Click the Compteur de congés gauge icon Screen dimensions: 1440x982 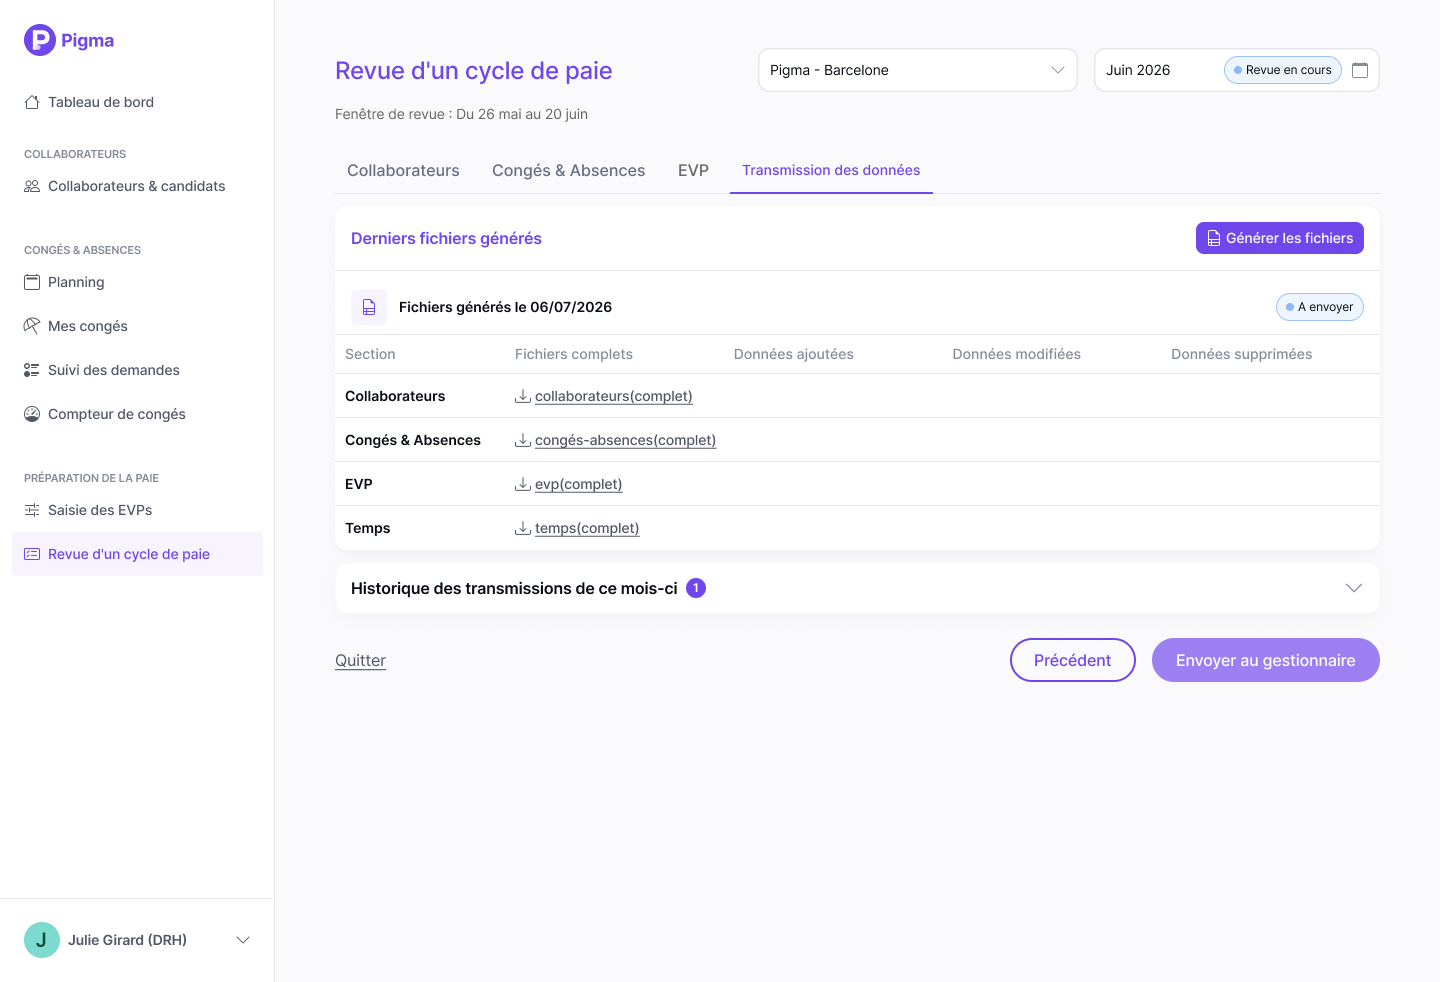32,414
